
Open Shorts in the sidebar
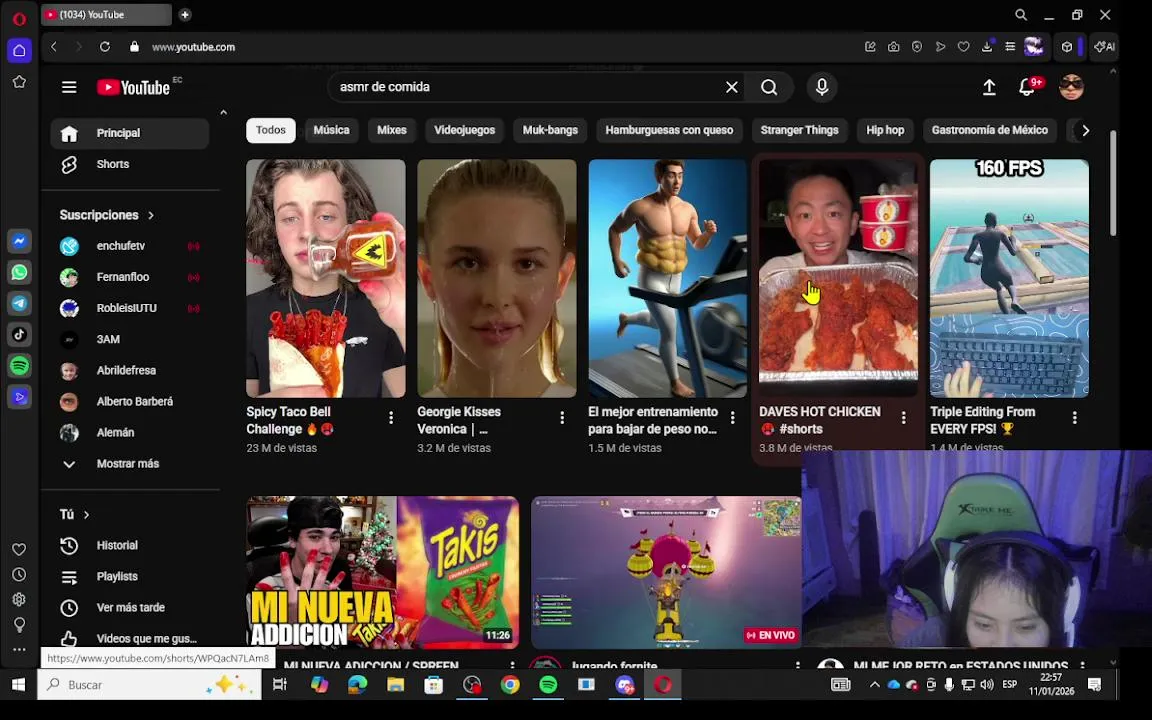pos(130,164)
